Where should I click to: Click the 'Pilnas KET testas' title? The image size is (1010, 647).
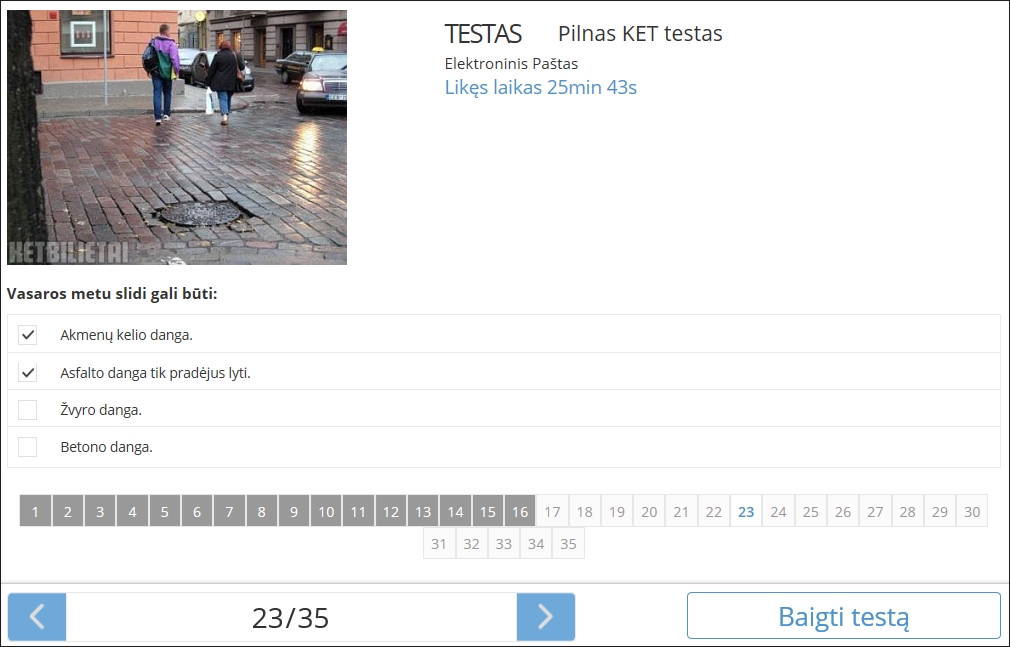coord(640,34)
